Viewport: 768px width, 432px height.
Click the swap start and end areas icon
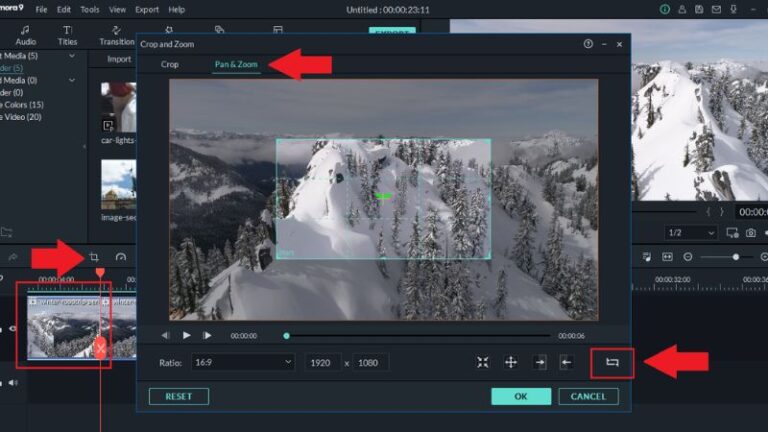coord(612,362)
